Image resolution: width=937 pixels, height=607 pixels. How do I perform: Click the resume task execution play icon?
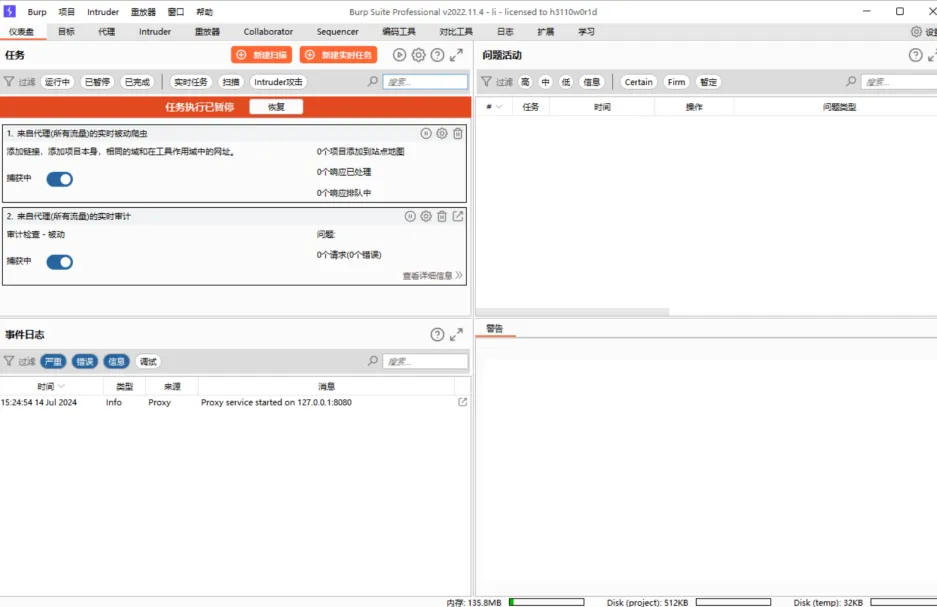tap(399, 55)
